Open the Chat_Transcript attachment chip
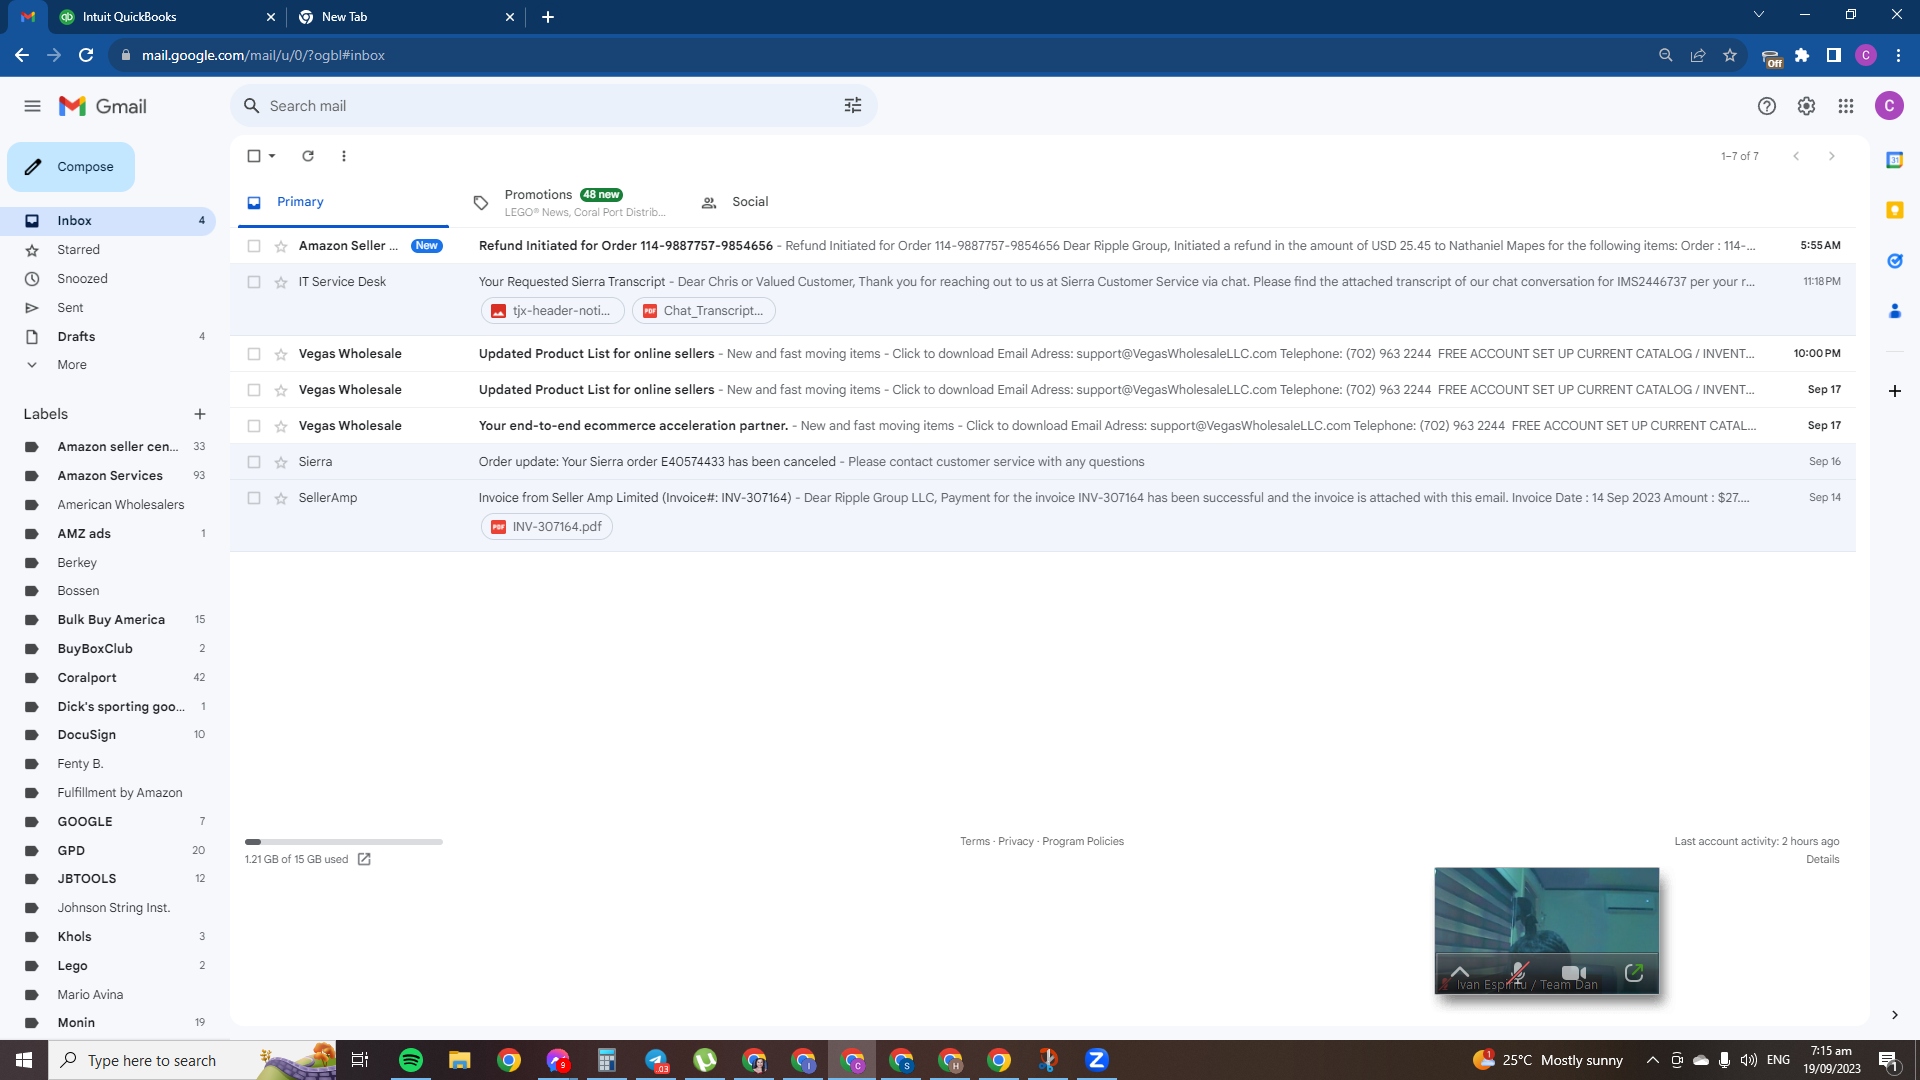The image size is (1920, 1080). [704, 311]
